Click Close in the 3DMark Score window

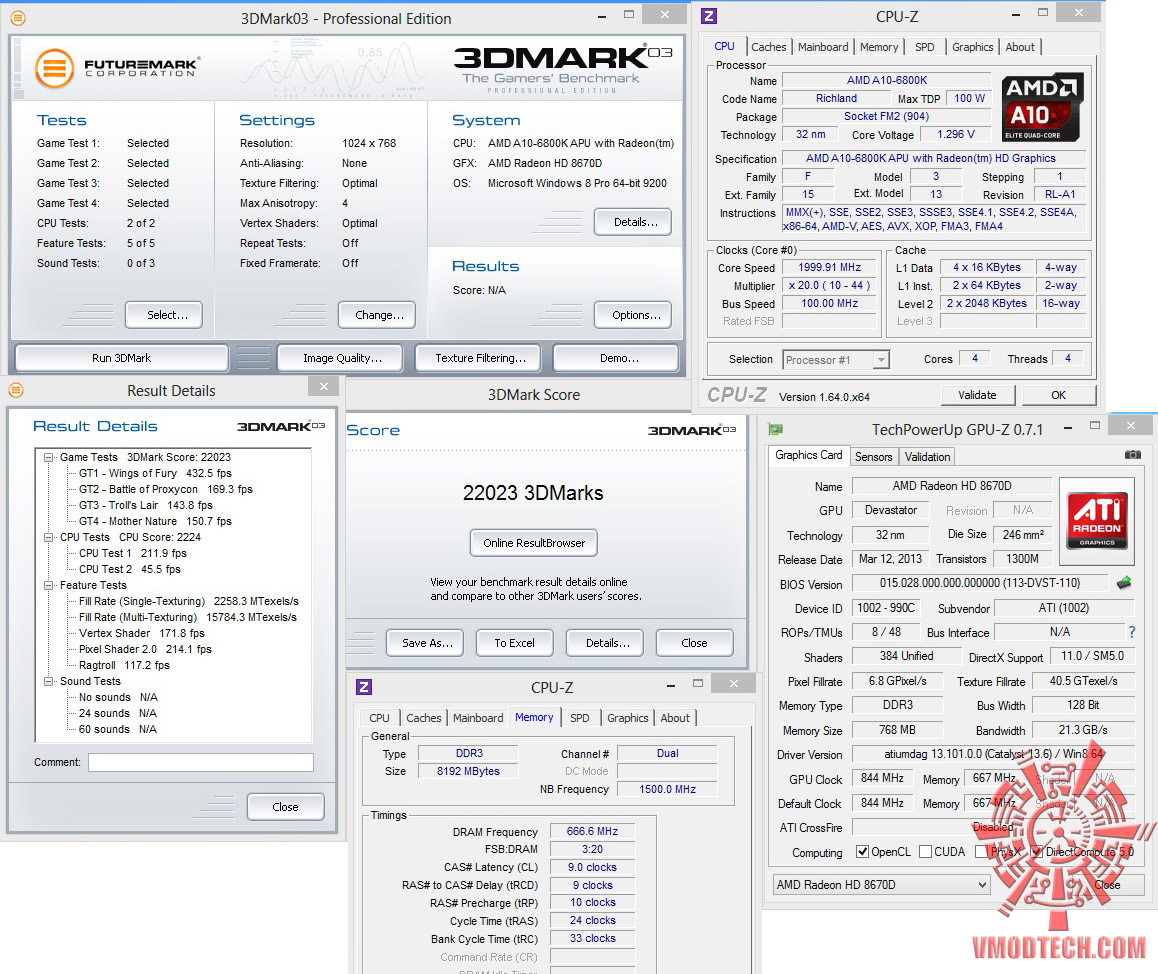coord(695,642)
